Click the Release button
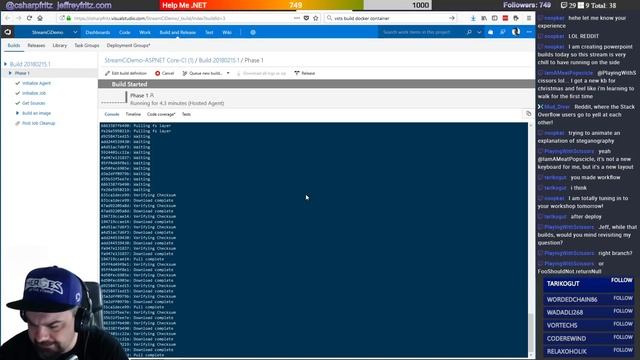The width and height of the screenshot is (640, 360). pyautogui.click(x=304, y=73)
